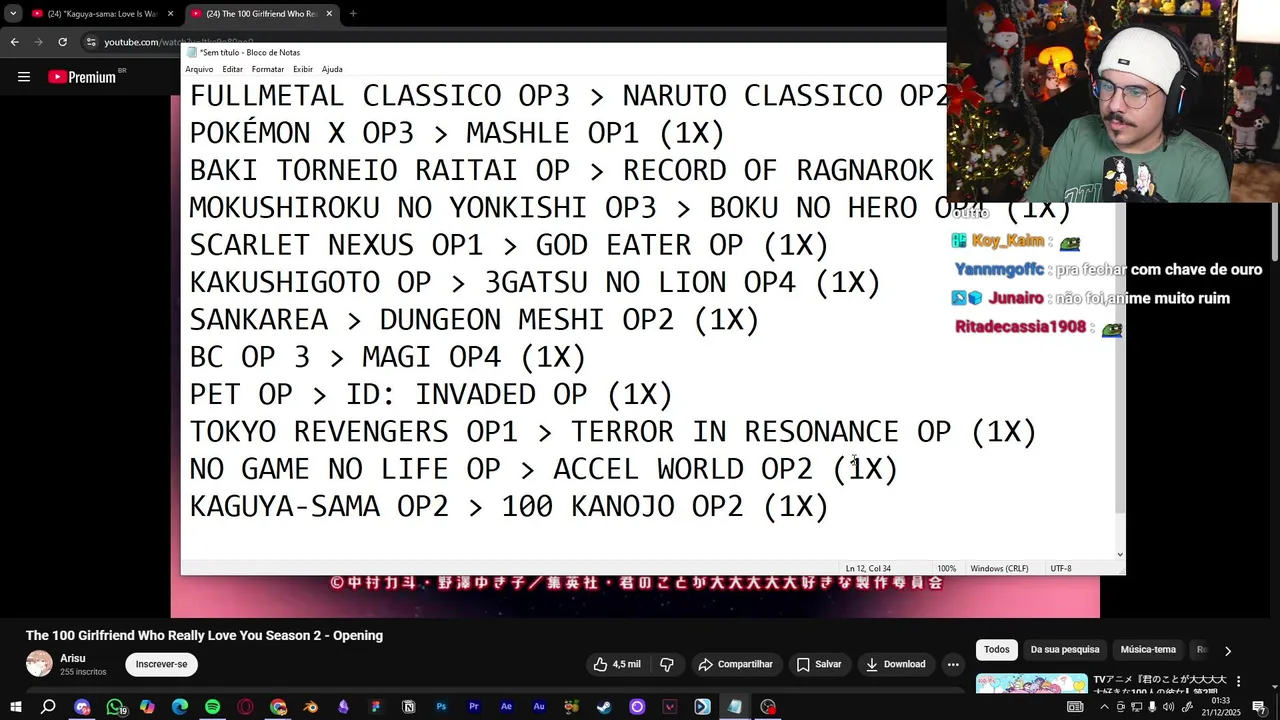The image size is (1280, 720).
Task: Open Photoshop from the taskbar
Action: pyautogui.click(x=441, y=707)
